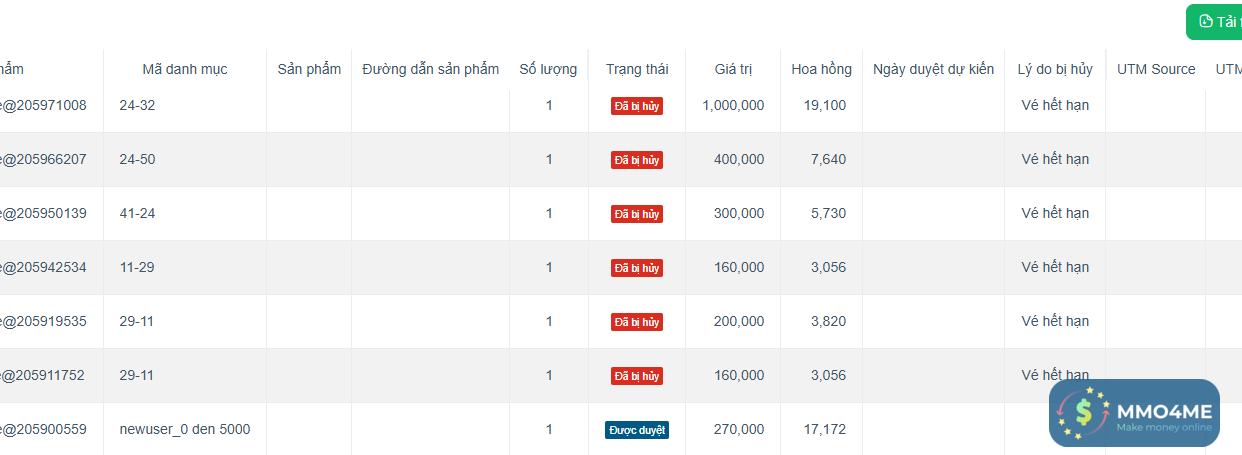The image size is (1242, 455).
Task: Sort by the Mã danh mục column
Action: pos(185,69)
